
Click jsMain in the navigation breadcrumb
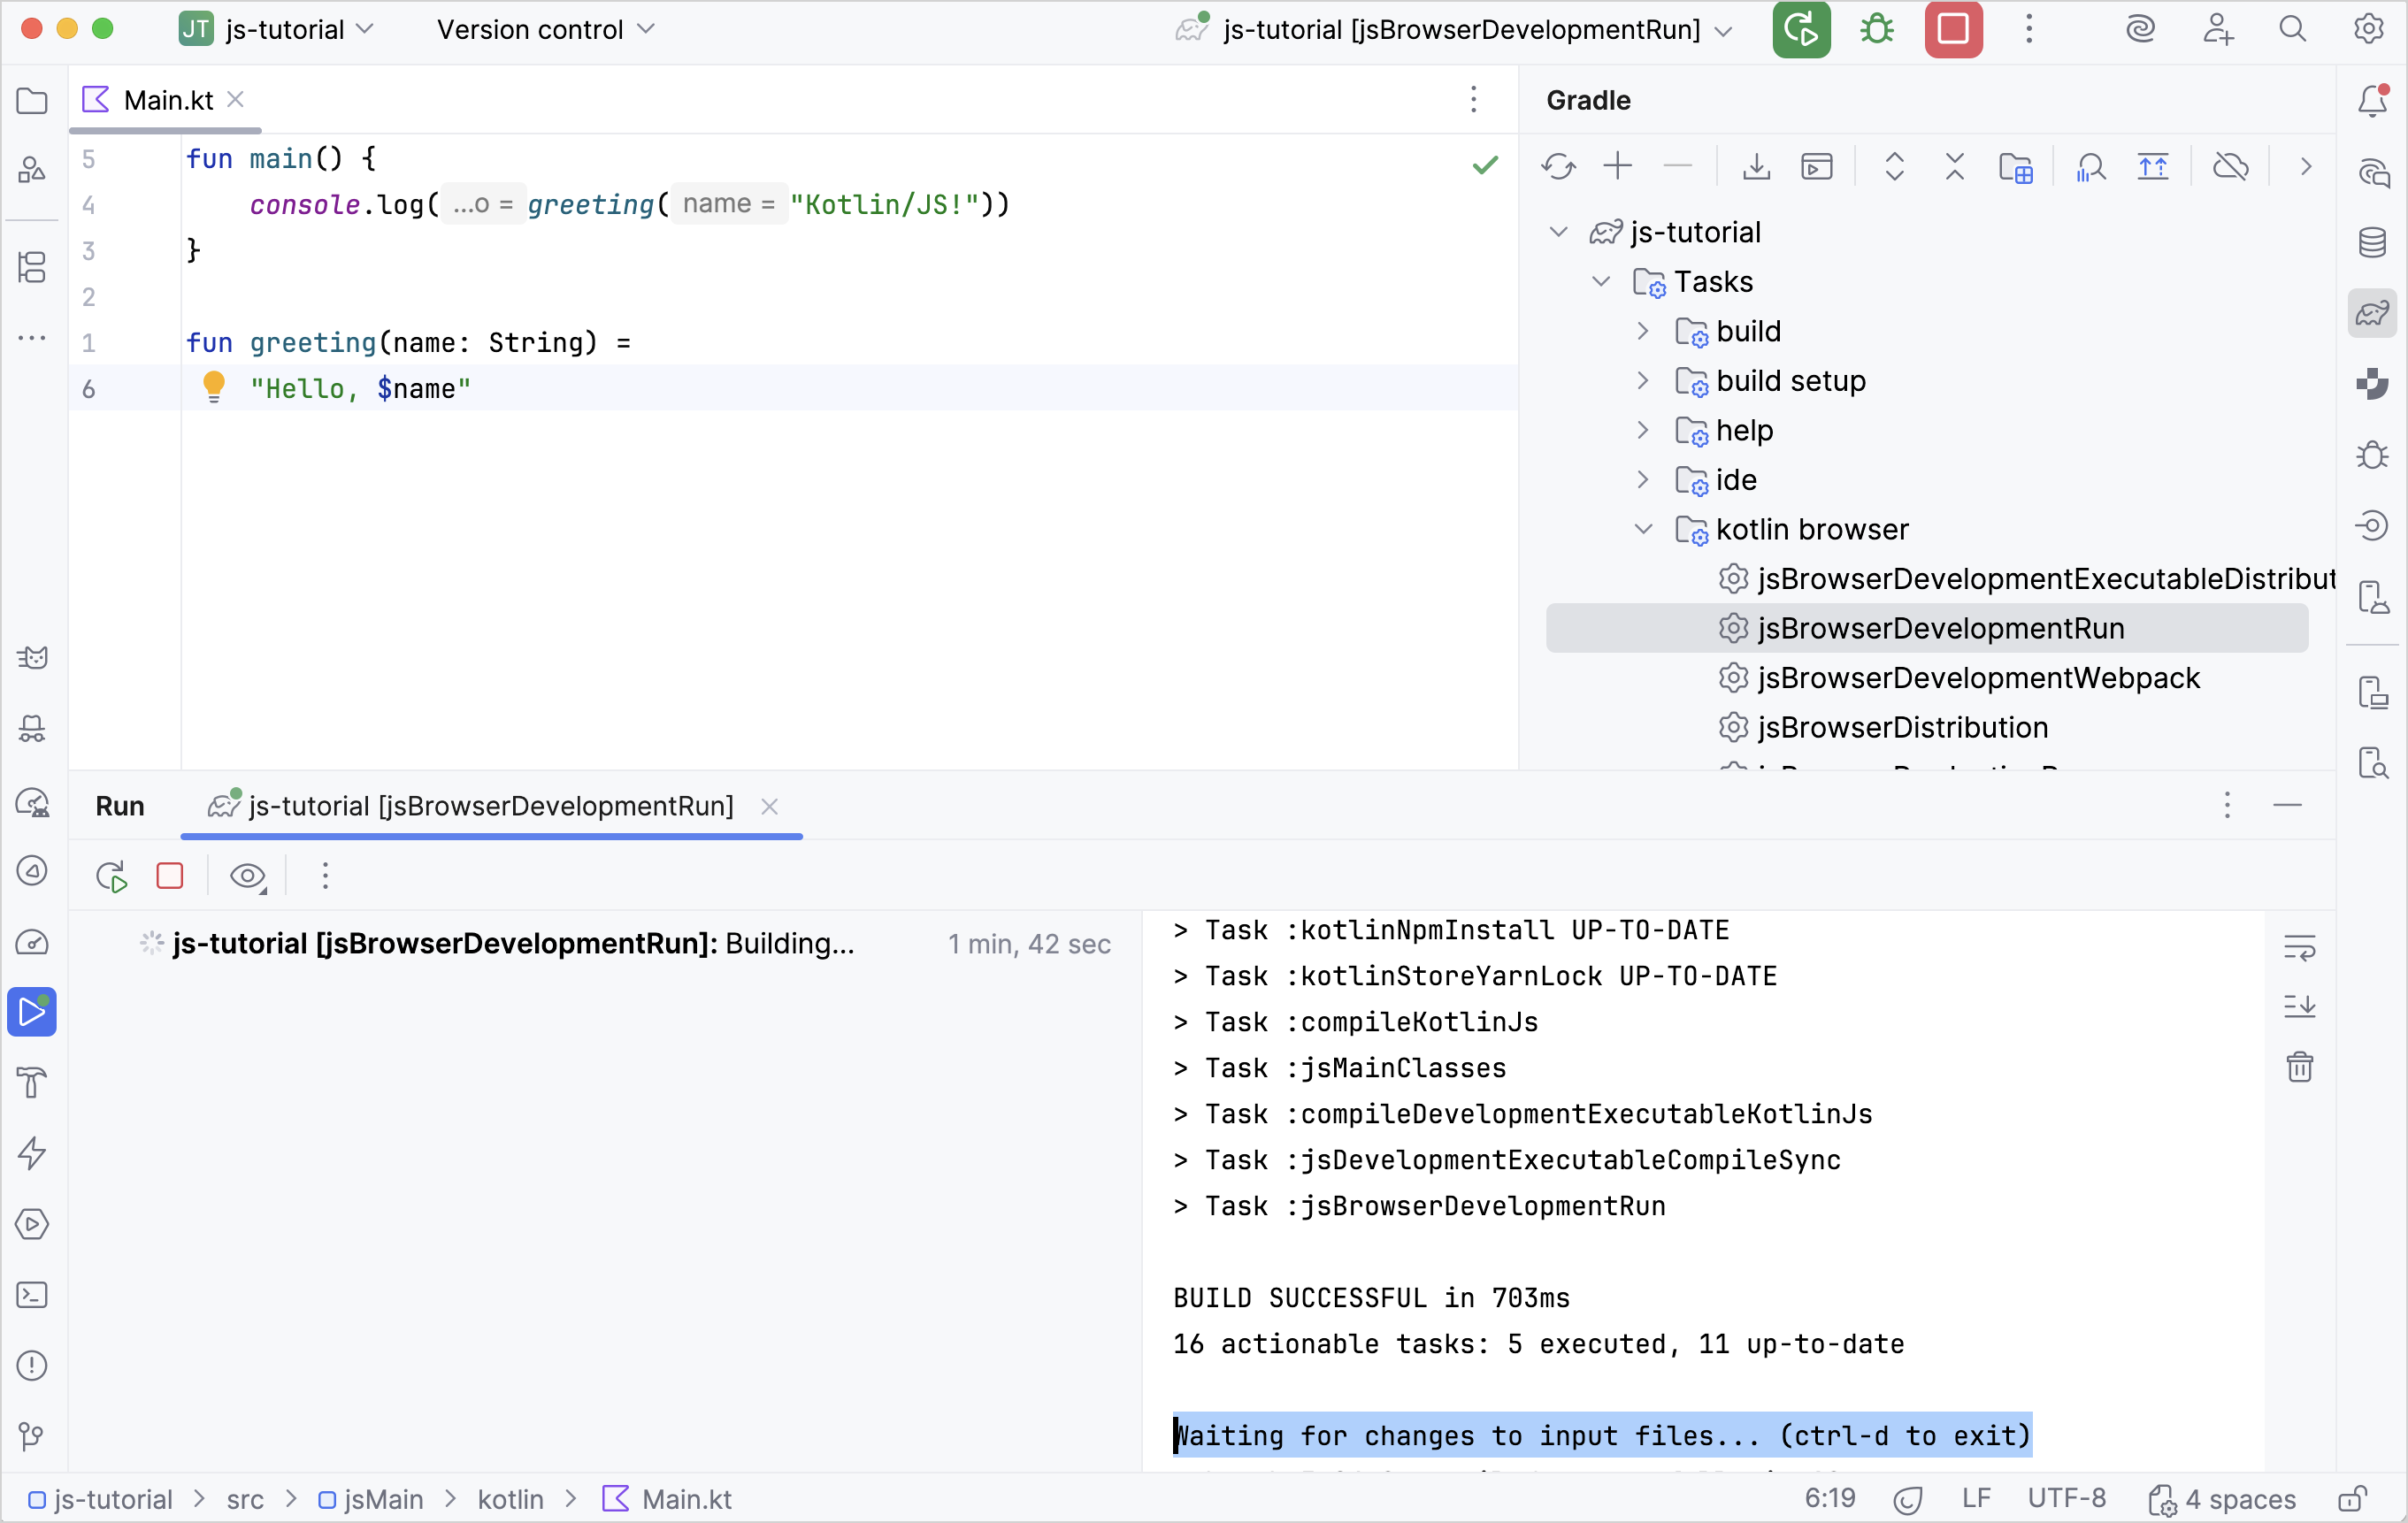(380, 1498)
